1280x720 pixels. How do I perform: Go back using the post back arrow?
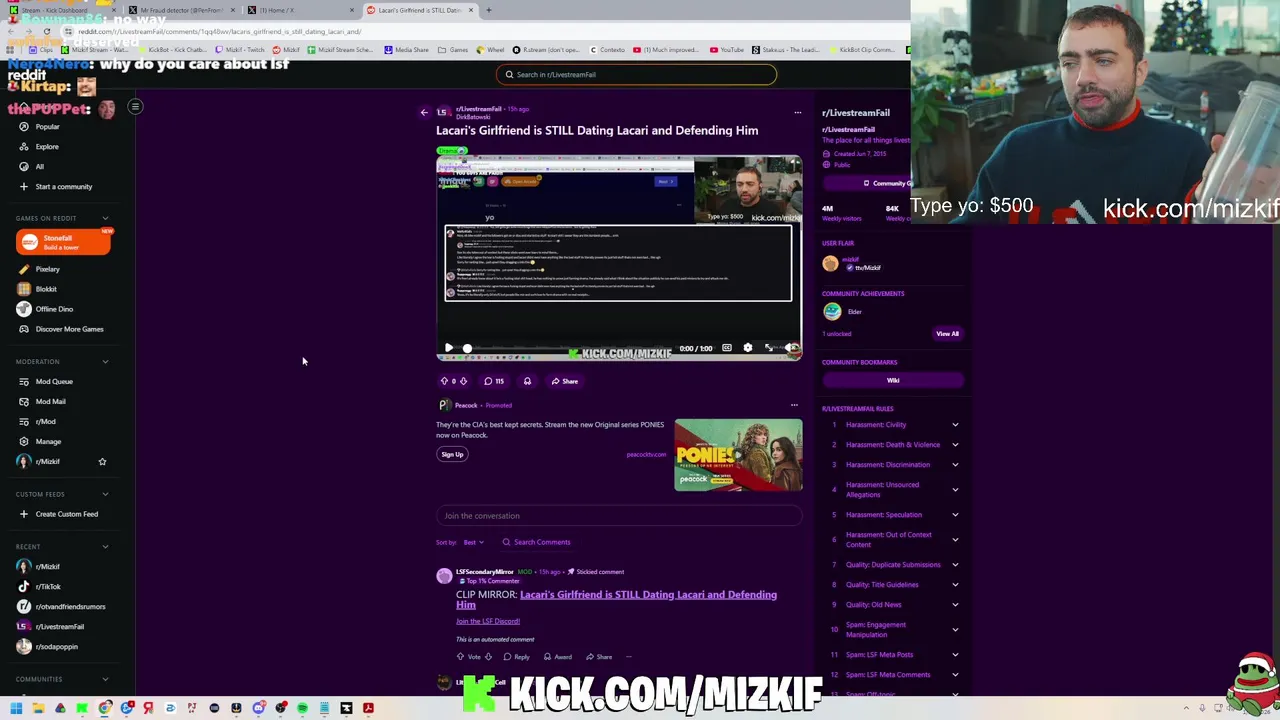(424, 112)
